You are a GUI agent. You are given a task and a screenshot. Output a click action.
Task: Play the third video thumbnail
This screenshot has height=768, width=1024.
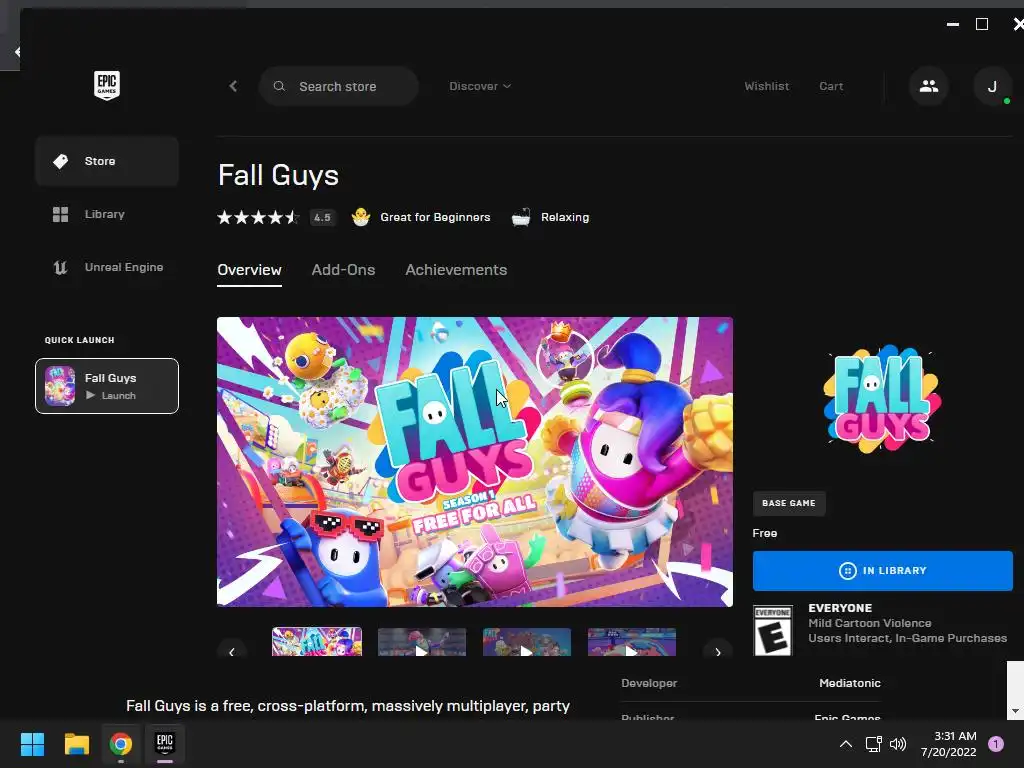[527, 642]
